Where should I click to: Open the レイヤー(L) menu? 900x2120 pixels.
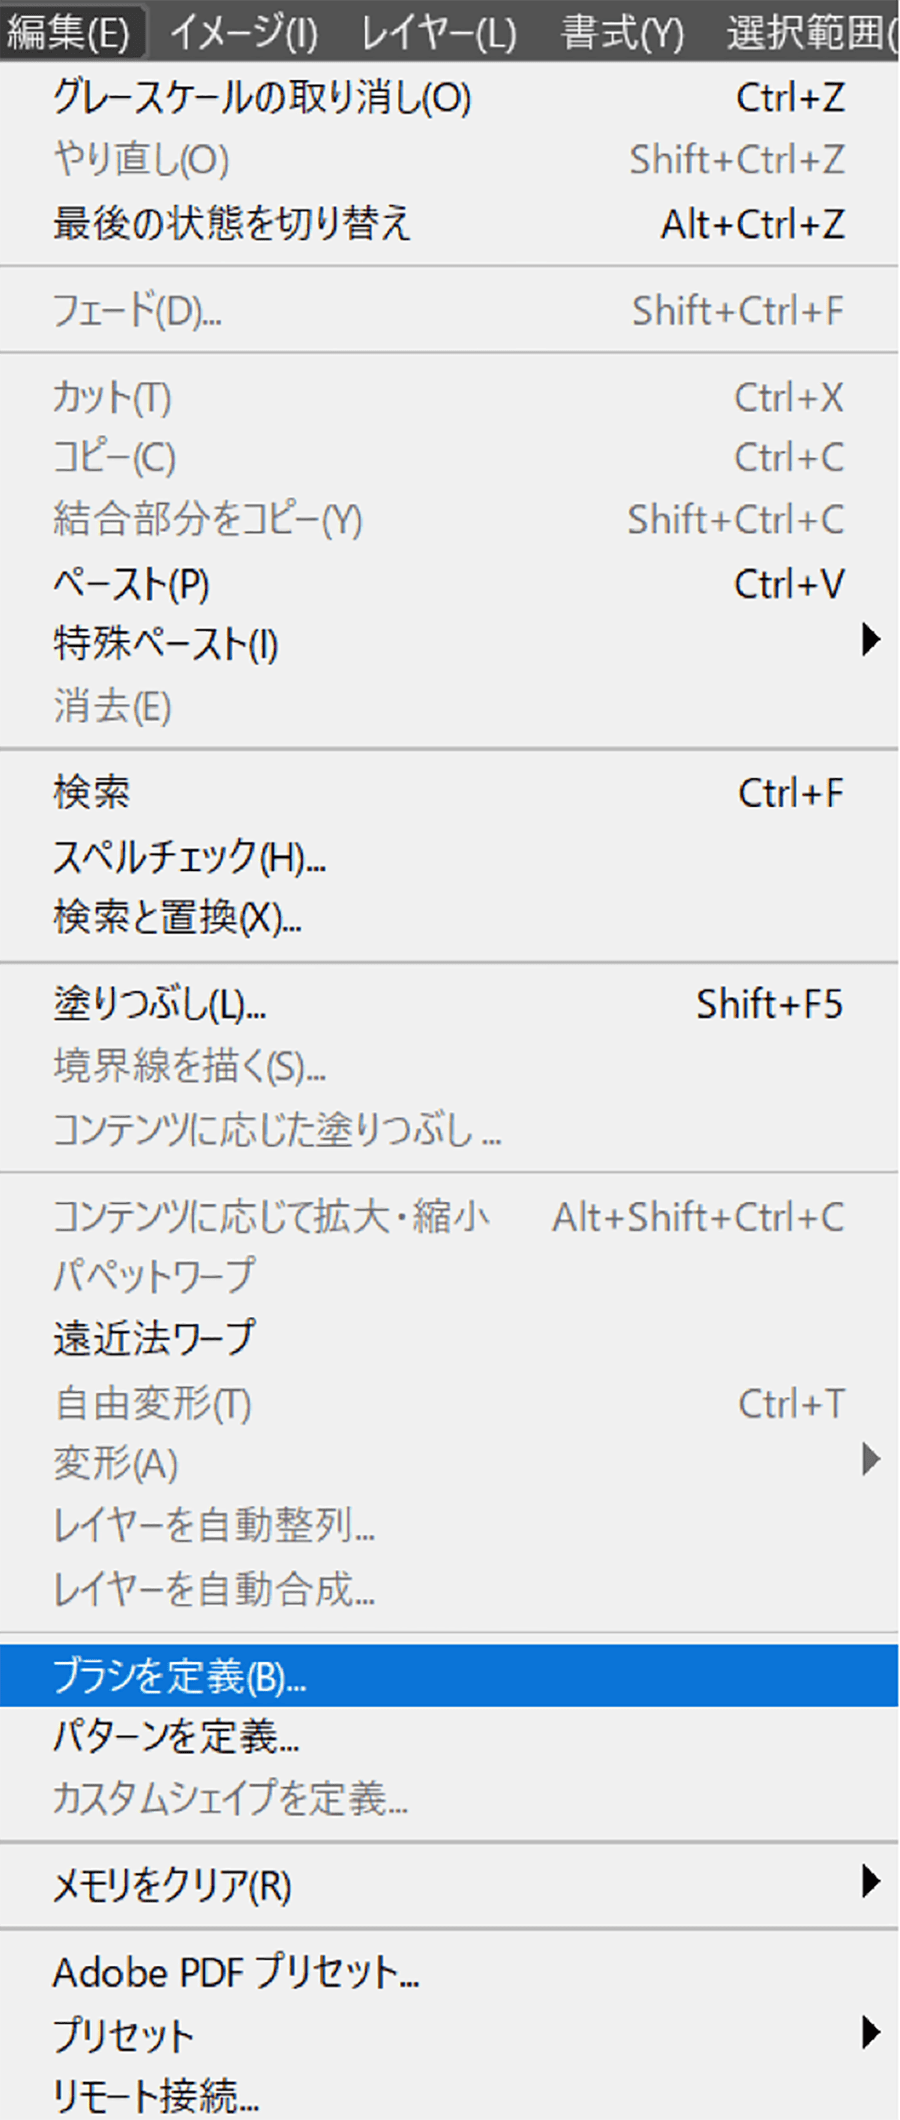(438, 33)
